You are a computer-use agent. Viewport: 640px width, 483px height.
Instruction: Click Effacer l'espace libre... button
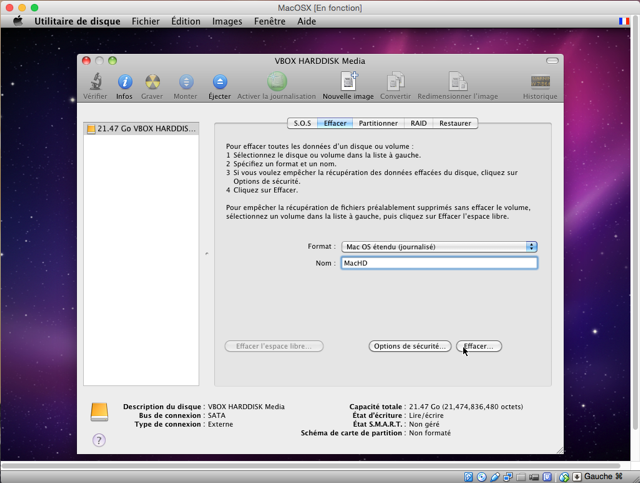point(274,346)
